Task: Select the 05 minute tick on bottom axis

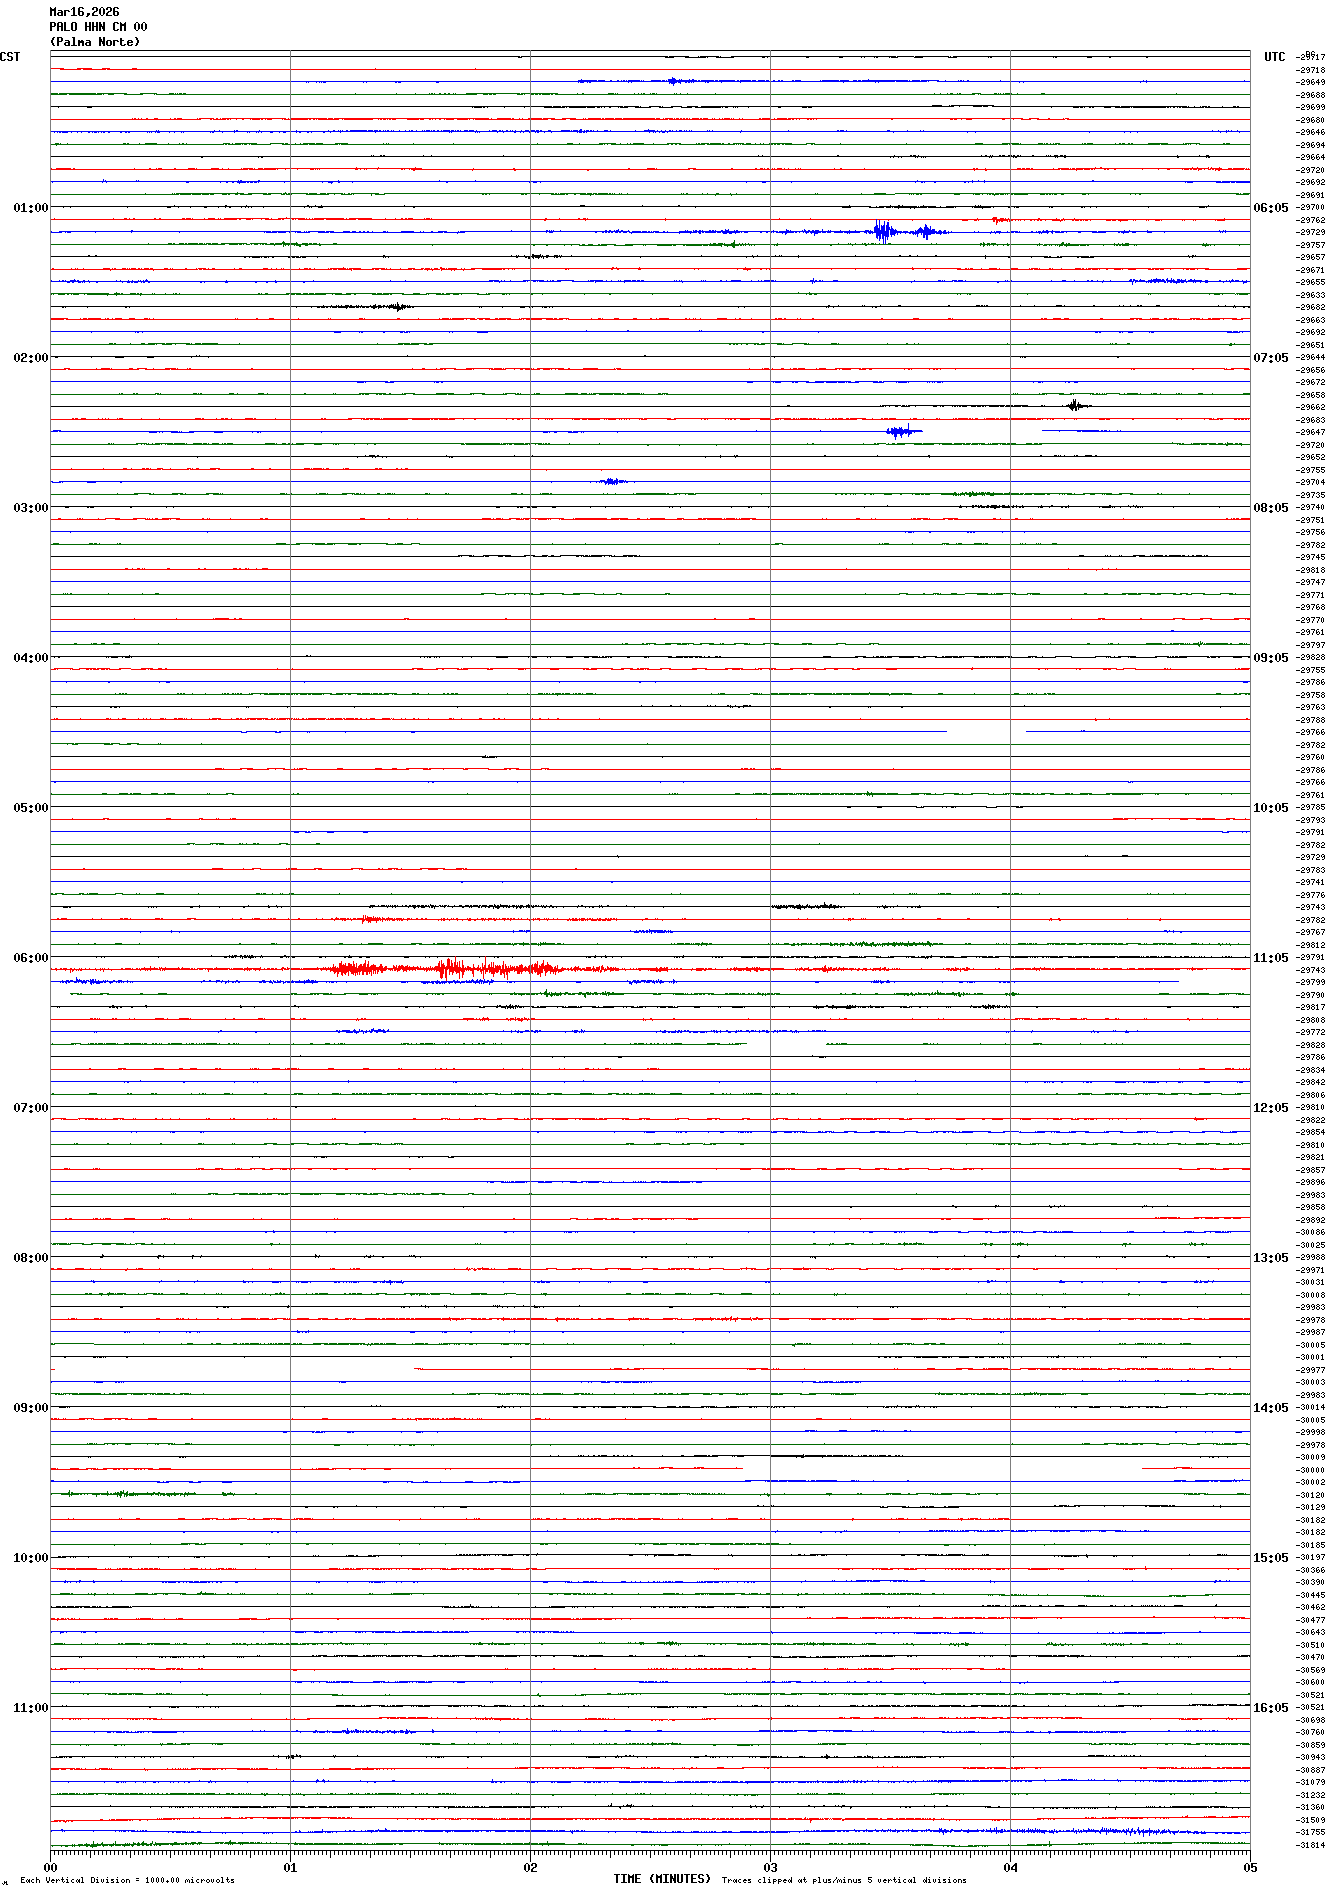Action: pos(1249,1867)
